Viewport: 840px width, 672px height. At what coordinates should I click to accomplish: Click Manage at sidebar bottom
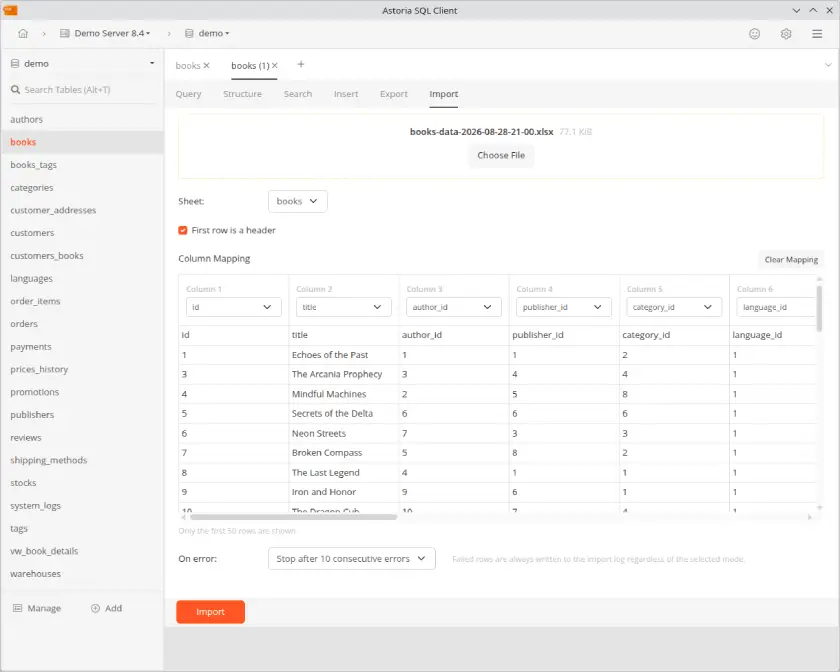(x=37, y=608)
